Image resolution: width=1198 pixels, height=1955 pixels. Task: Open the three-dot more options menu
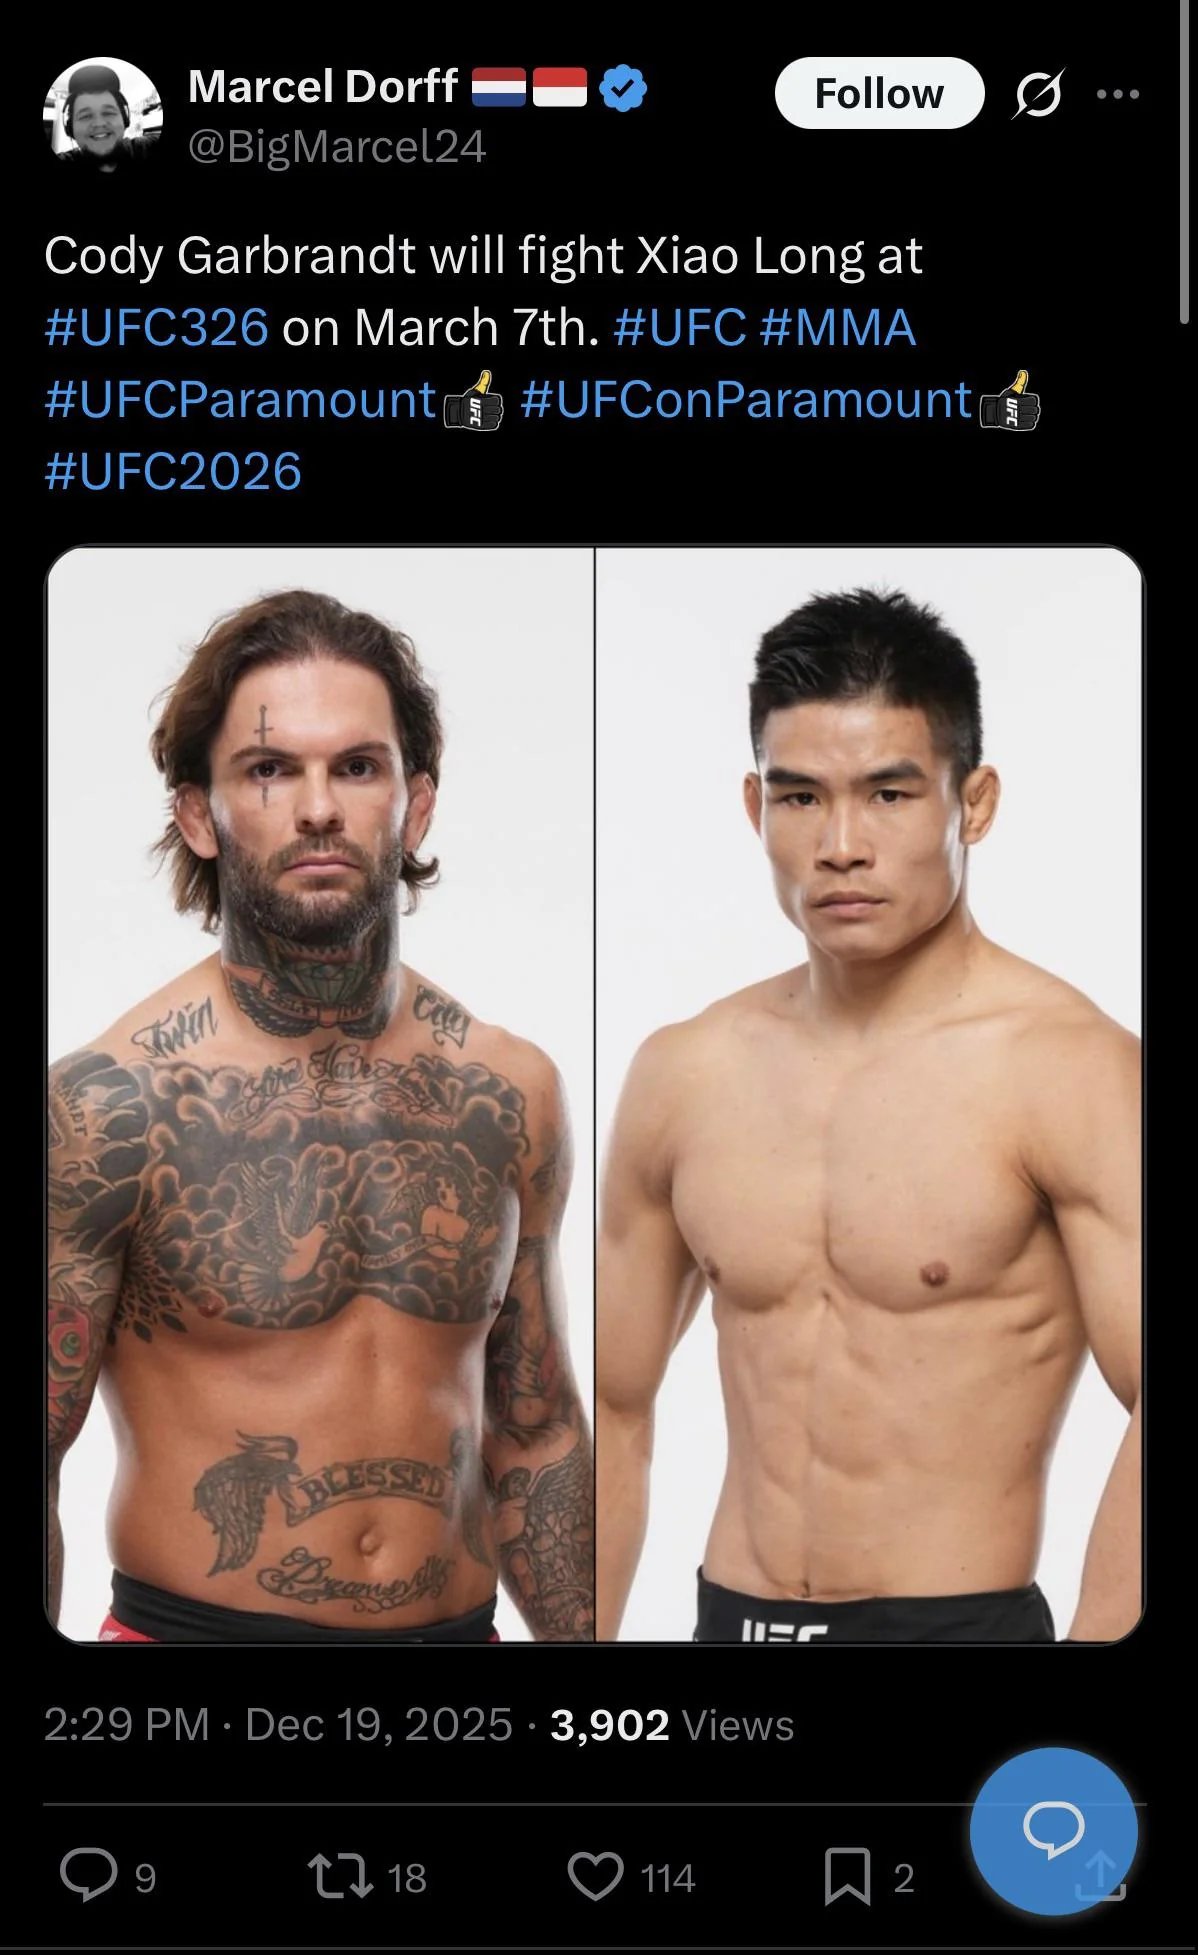click(x=1118, y=94)
